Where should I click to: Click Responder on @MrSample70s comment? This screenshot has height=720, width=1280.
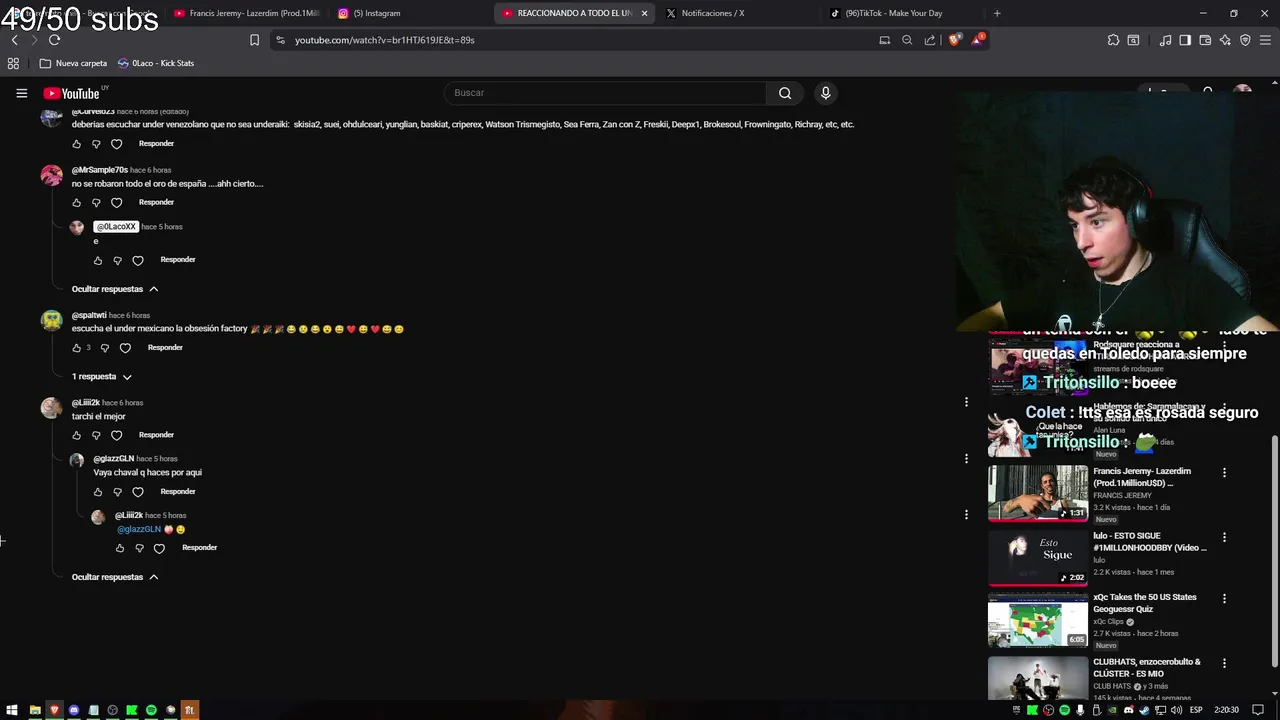[156, 203]
